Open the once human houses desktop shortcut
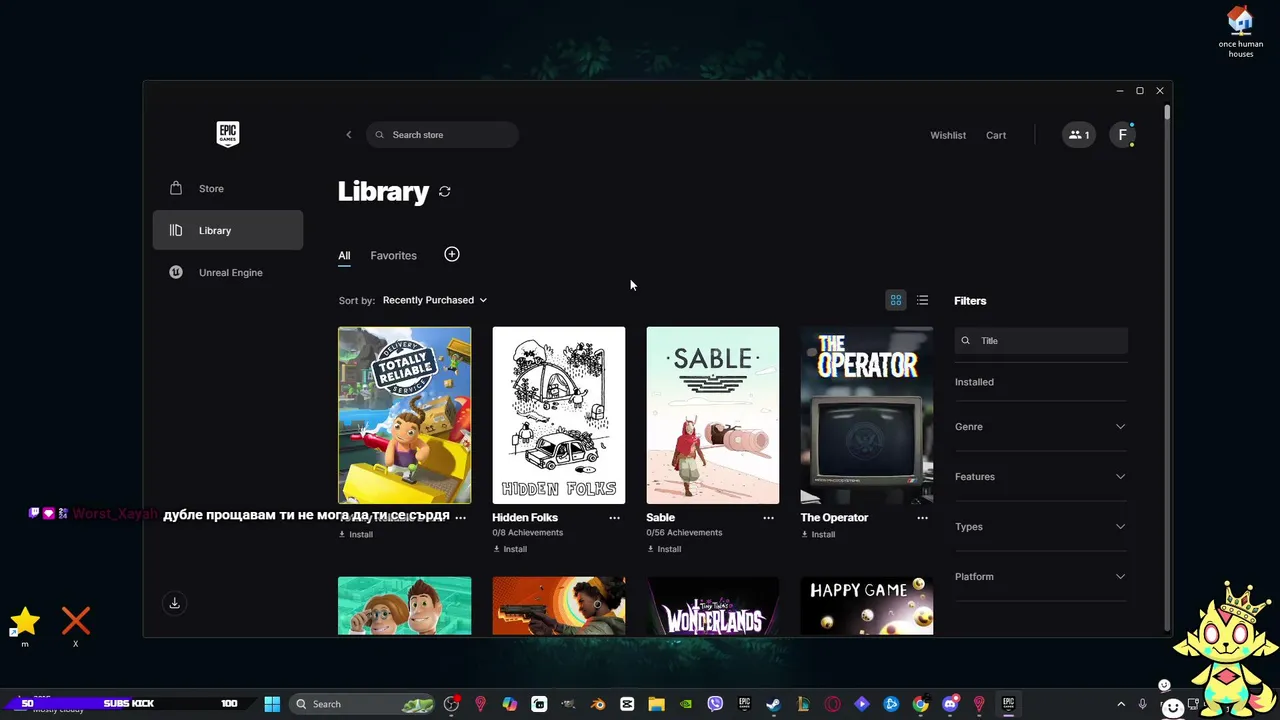 click(1241, 32)
